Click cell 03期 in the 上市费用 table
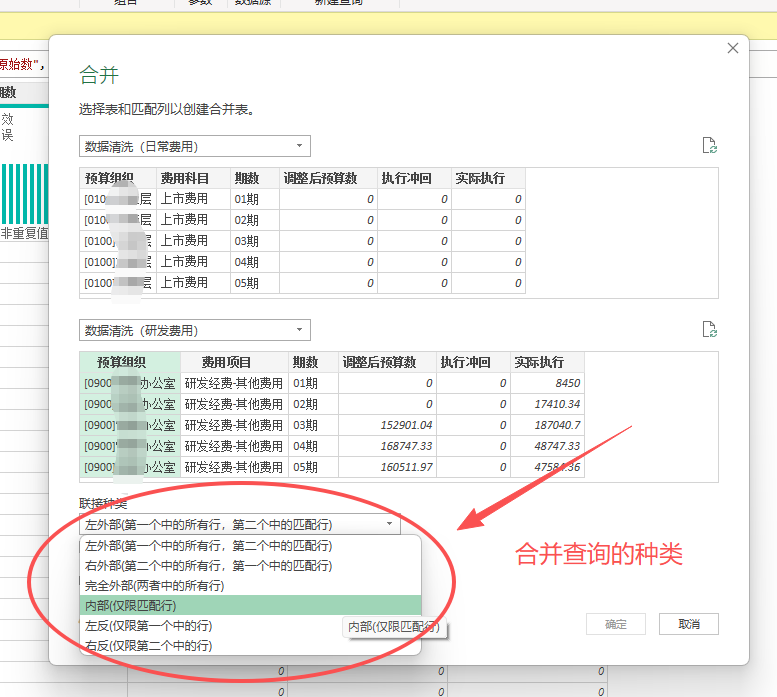 coord(255,241)
